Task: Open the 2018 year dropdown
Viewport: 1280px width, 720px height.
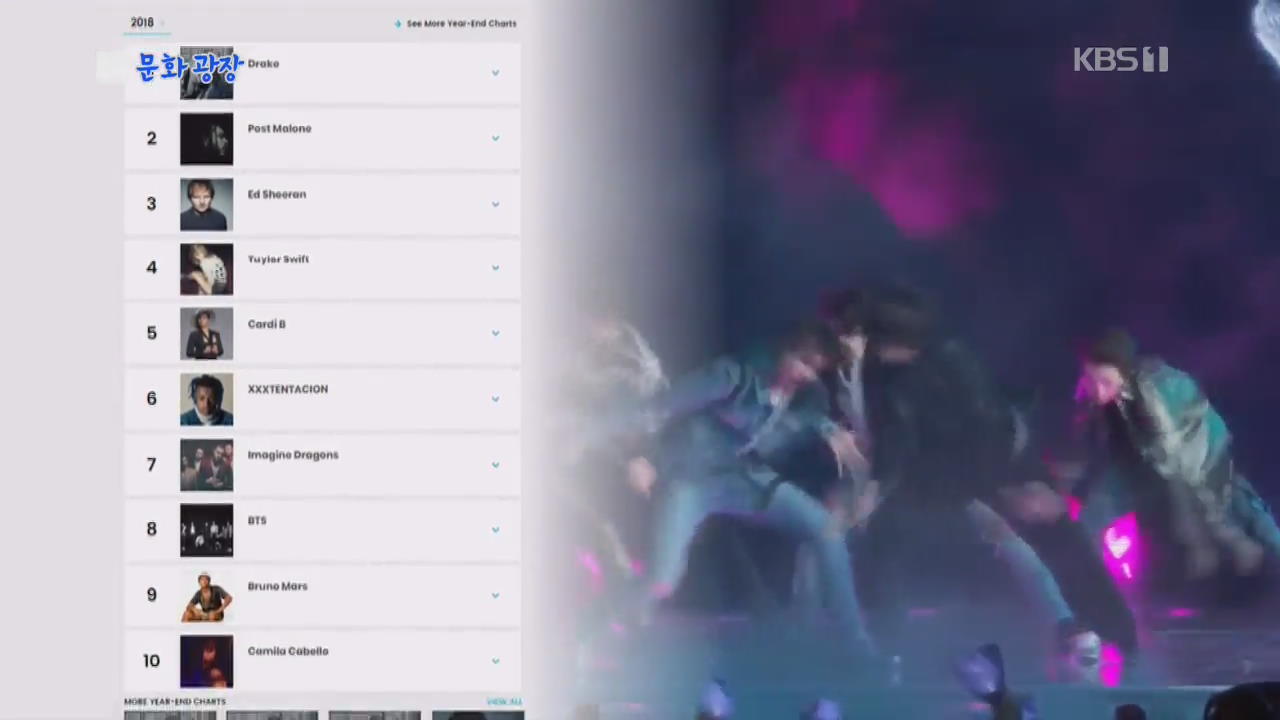Action: pos(146,22)
